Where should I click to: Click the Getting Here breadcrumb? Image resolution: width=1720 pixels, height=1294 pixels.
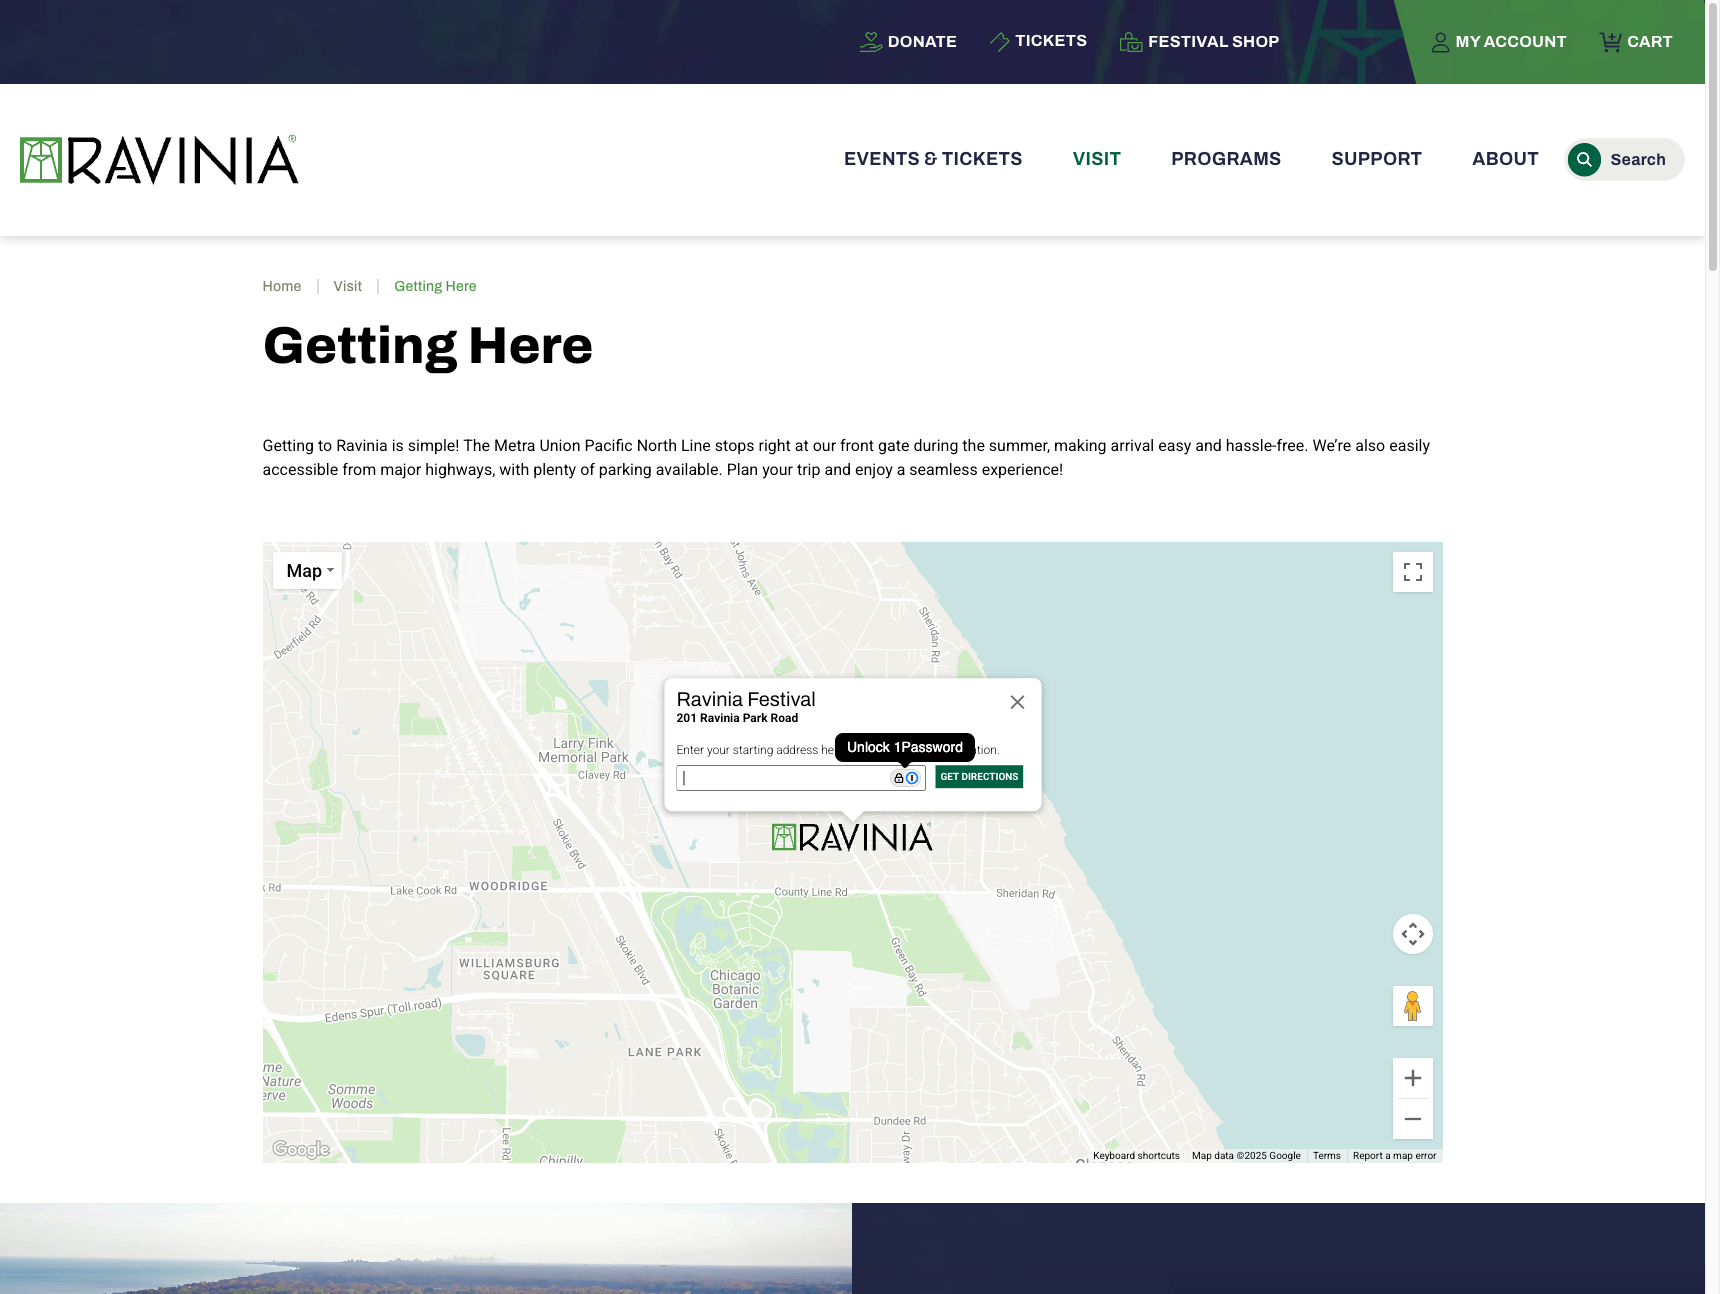pos(435,286)
